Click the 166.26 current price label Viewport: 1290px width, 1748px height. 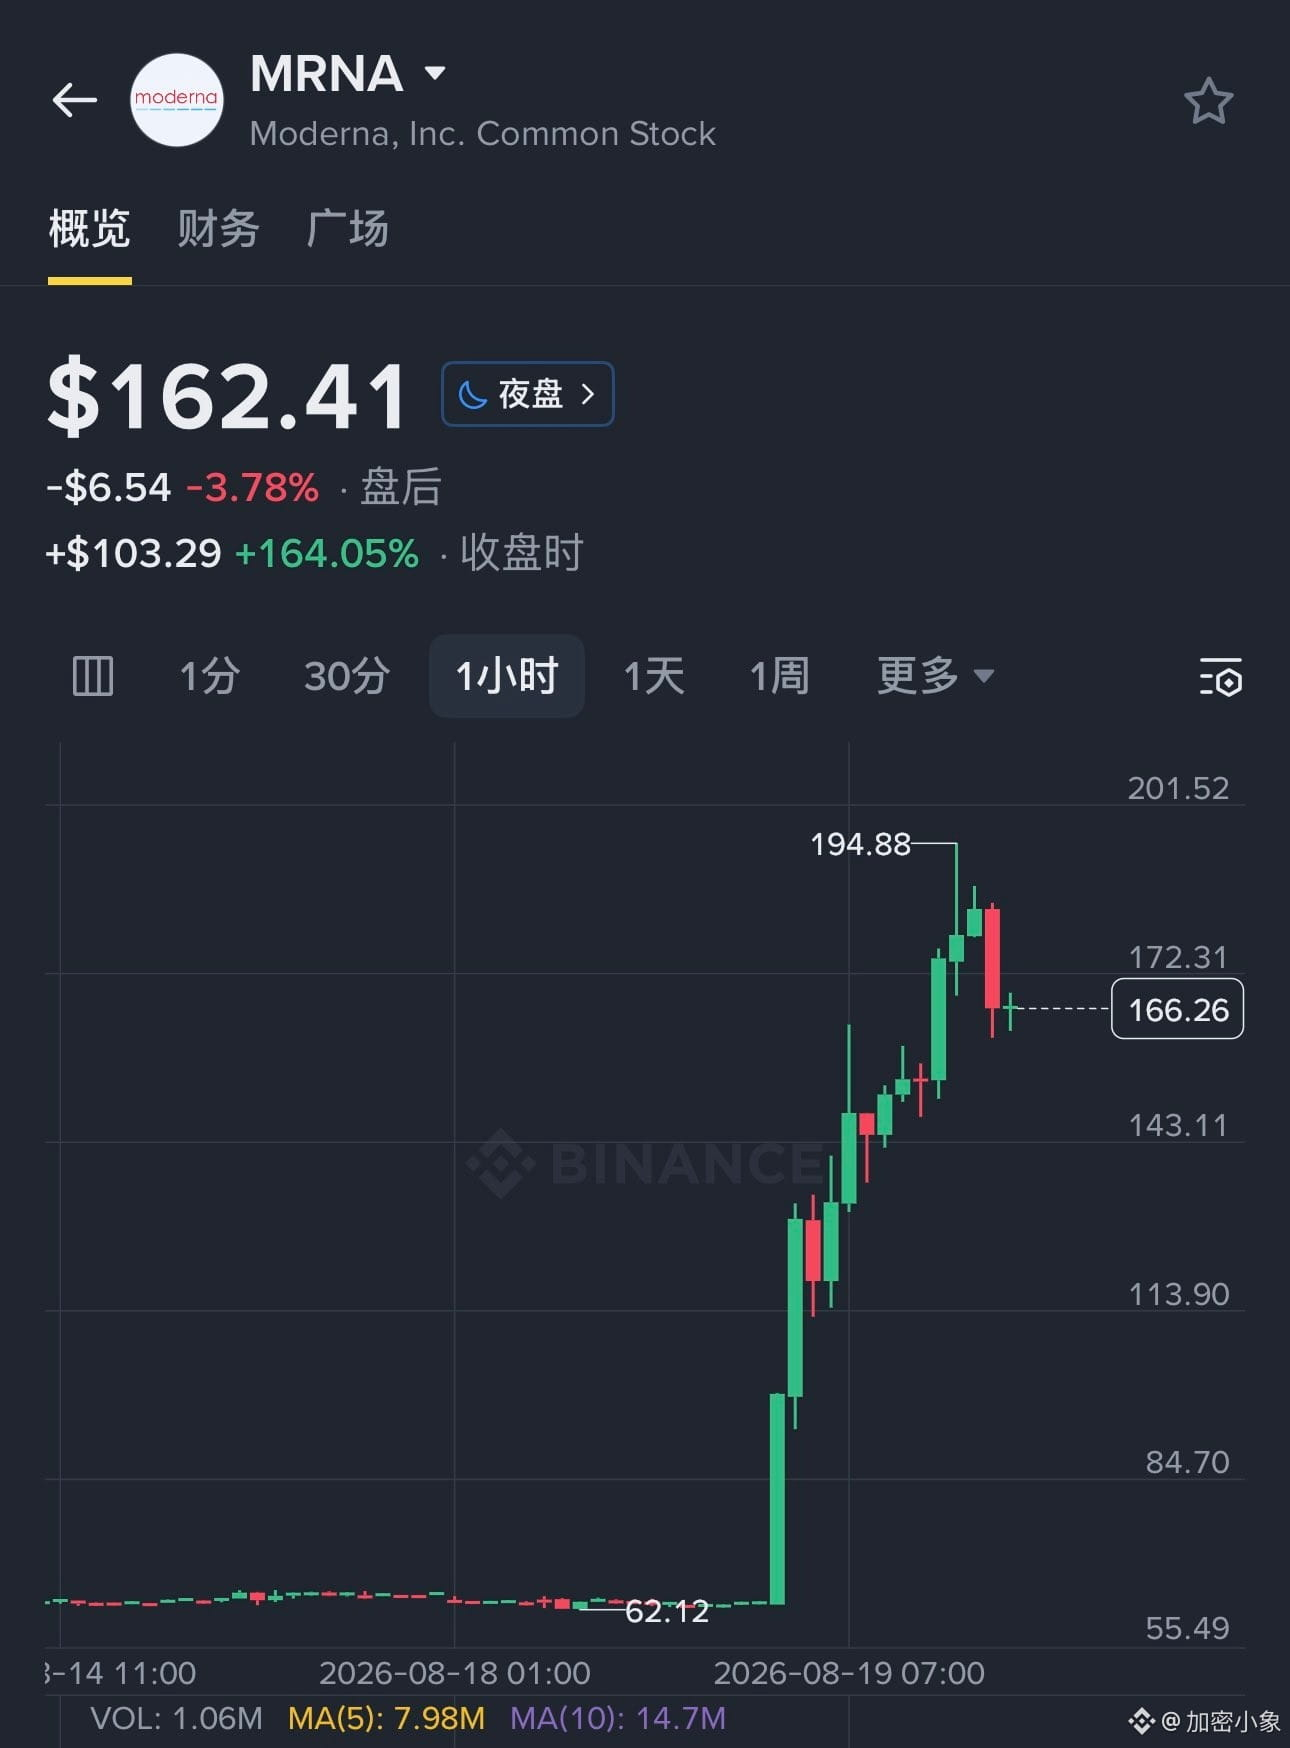click(x=1178, y=1009)
